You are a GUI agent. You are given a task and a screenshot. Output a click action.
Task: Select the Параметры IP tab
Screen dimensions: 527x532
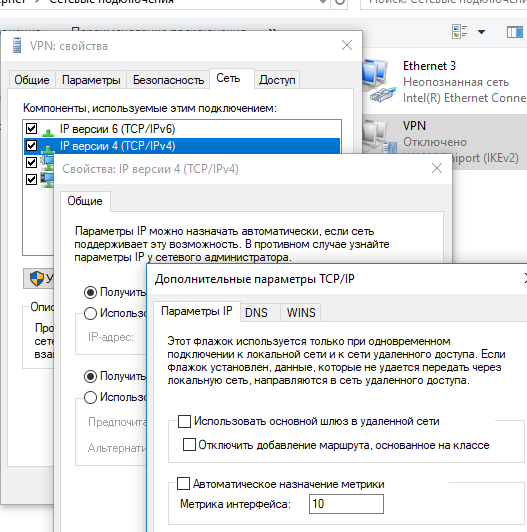pos(196,311)
